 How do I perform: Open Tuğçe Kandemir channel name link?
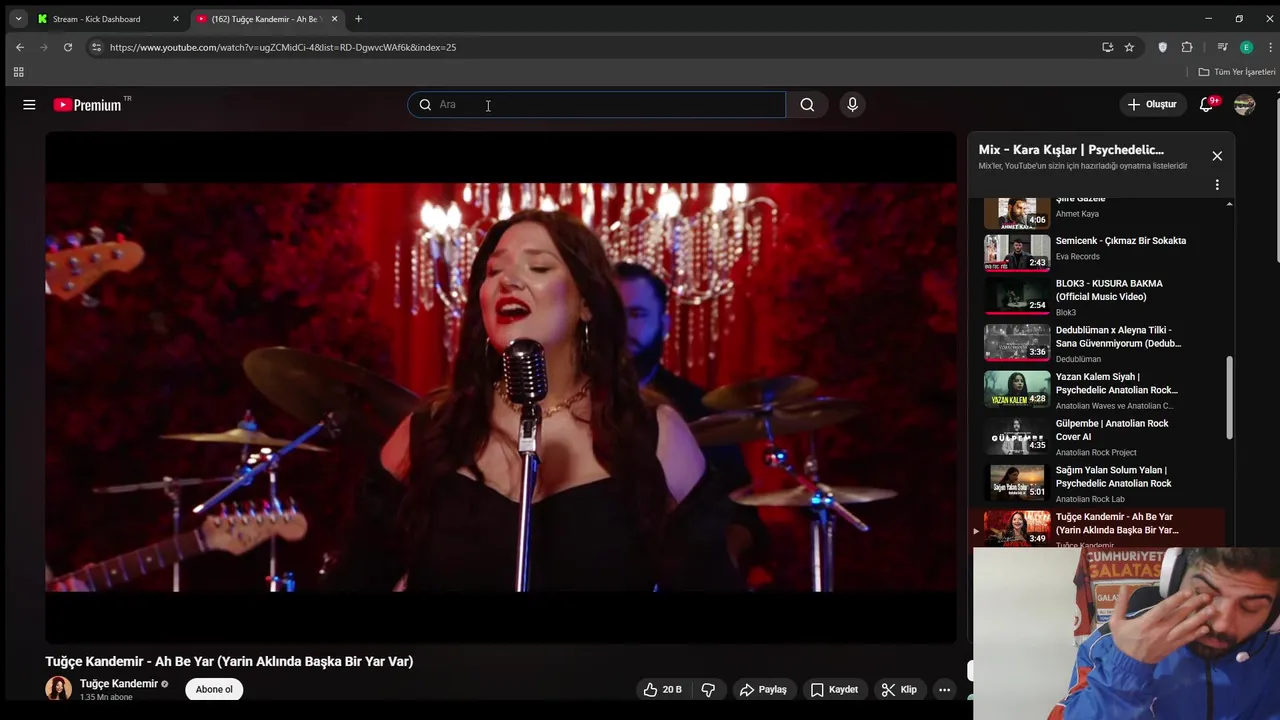pos(119,684)
